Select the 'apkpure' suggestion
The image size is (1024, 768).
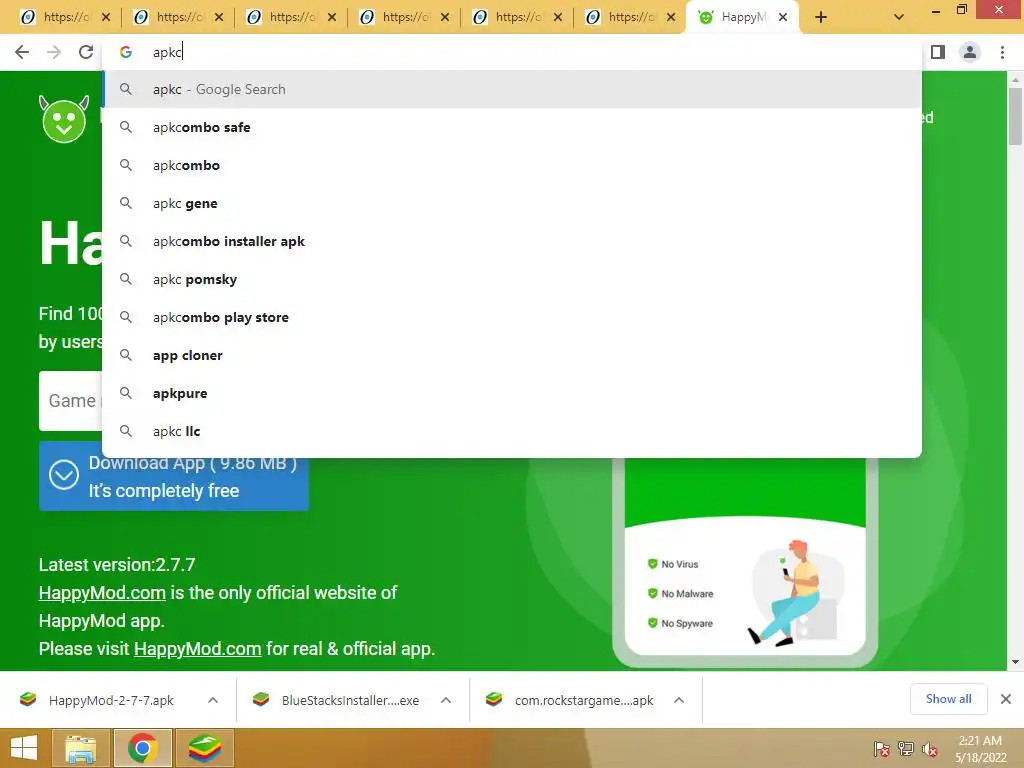click(512, 392)
